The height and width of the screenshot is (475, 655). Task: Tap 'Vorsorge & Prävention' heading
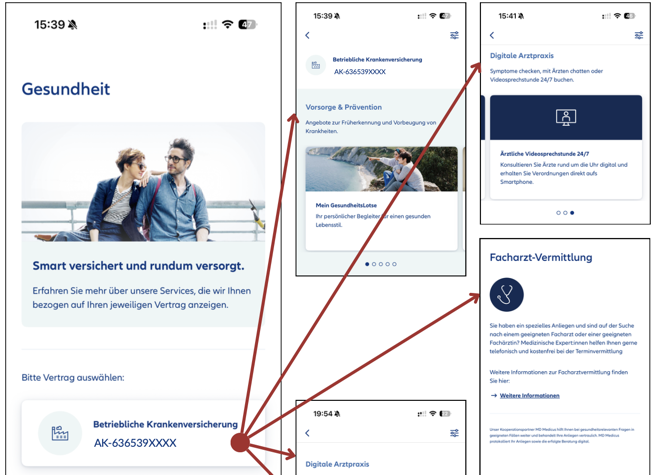pos(344,107)
